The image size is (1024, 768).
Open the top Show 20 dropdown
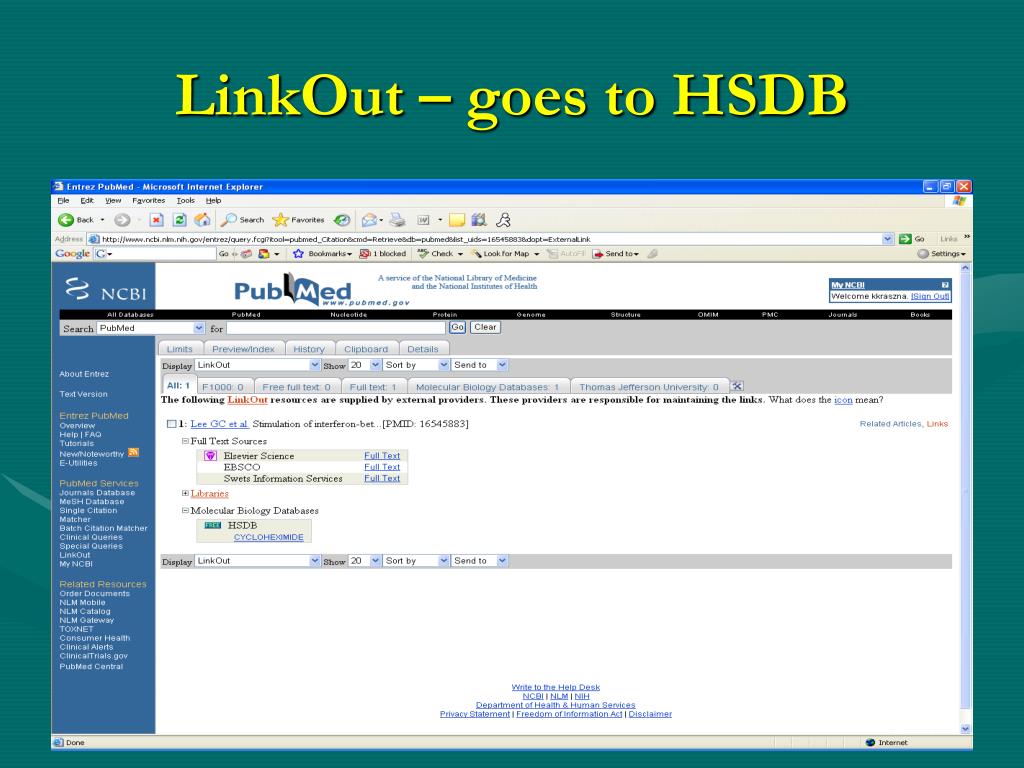tap(376, 365)
